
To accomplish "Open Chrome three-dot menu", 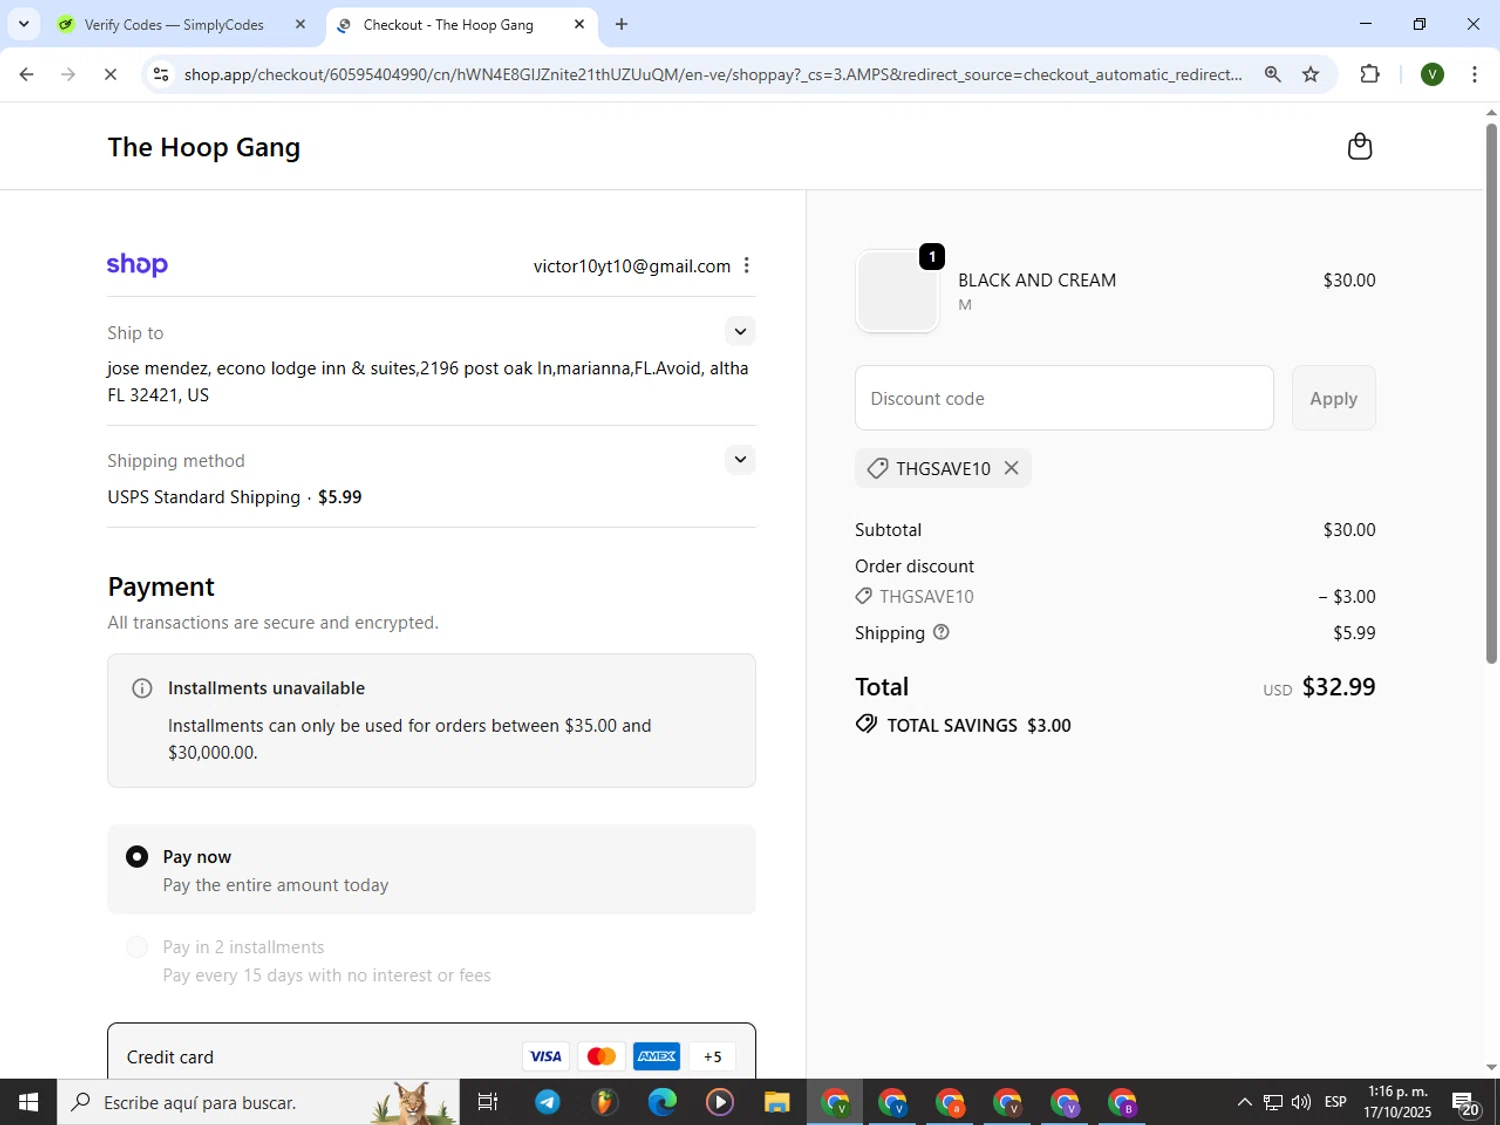I will pos(1474,74).
